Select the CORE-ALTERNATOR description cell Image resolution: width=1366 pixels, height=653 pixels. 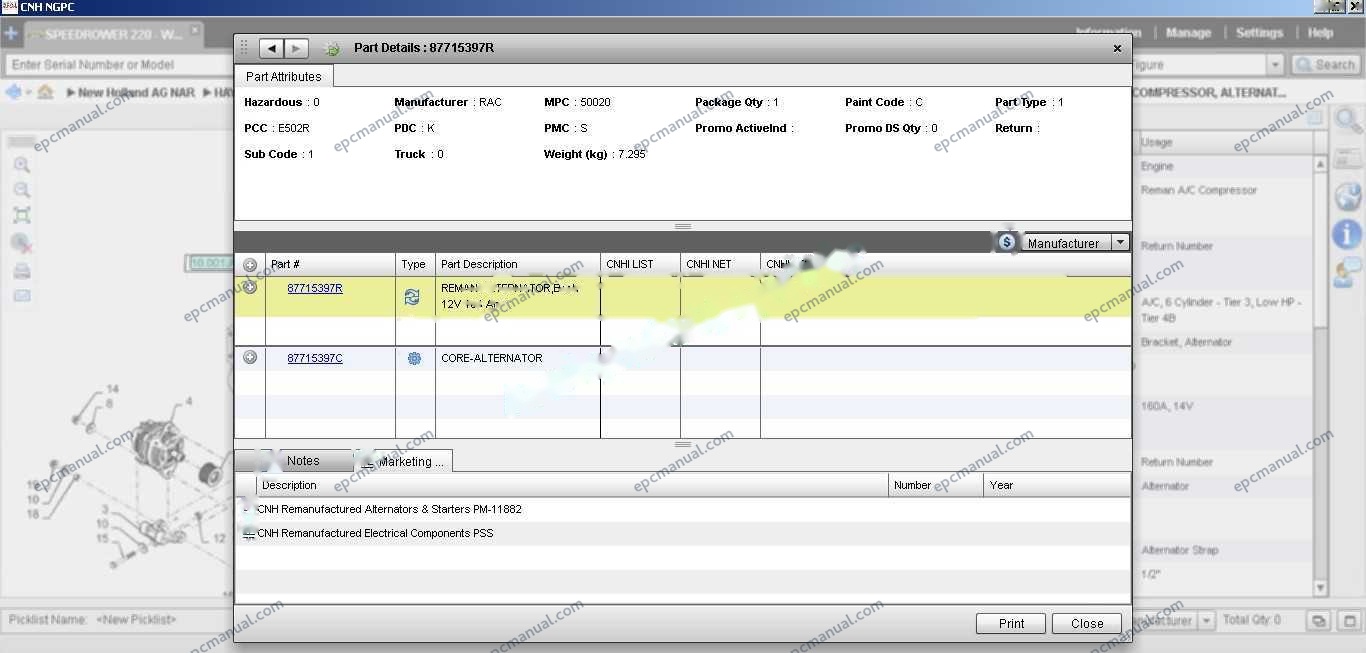coord(518,358)
